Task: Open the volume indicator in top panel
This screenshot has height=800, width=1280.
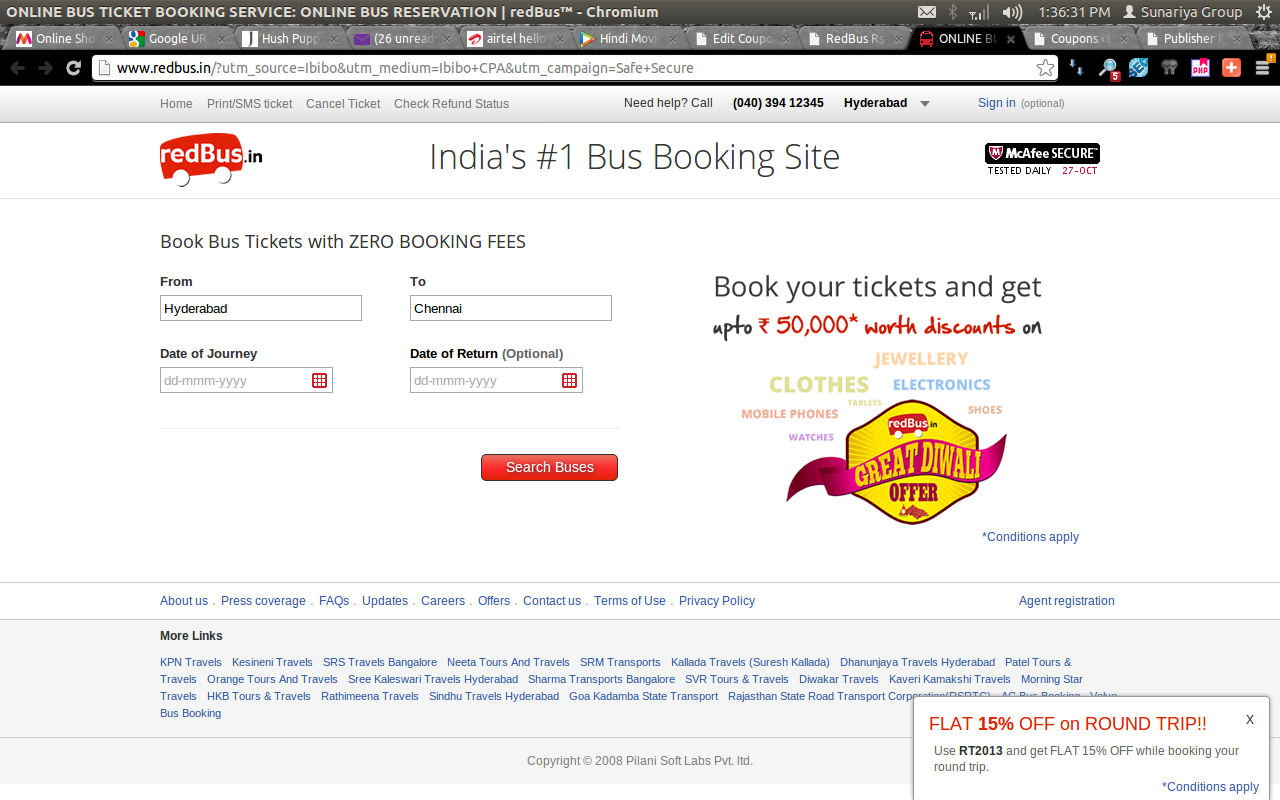Action: point(1012,12)
